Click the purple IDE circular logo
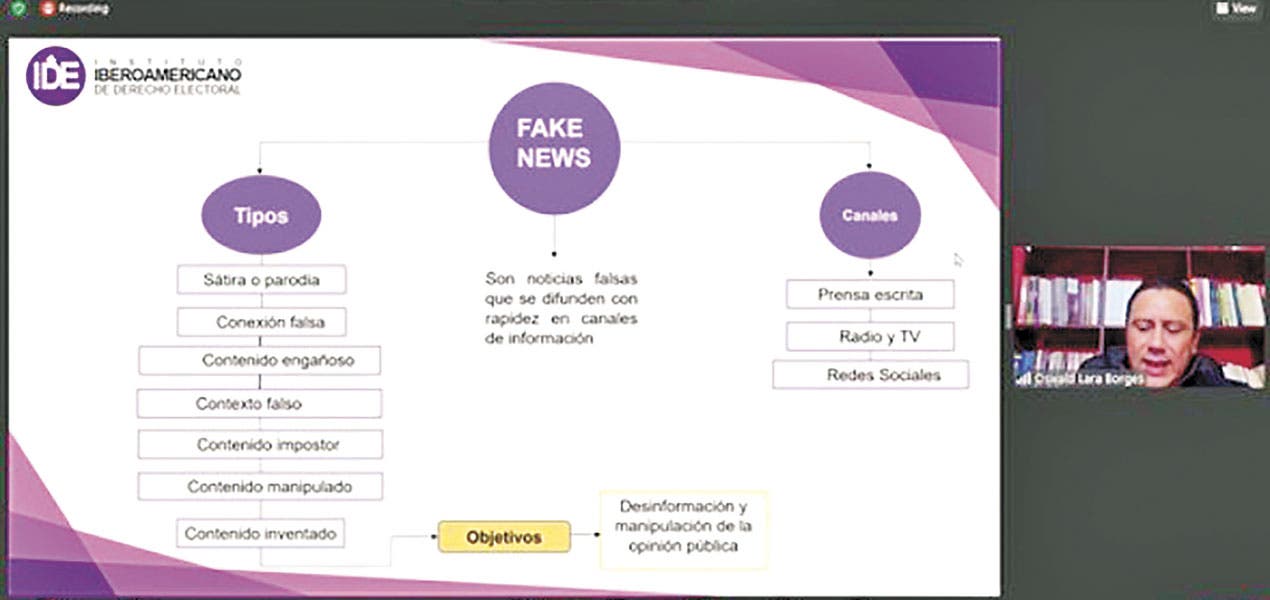The image size is (1270, 600). [55, 76]
